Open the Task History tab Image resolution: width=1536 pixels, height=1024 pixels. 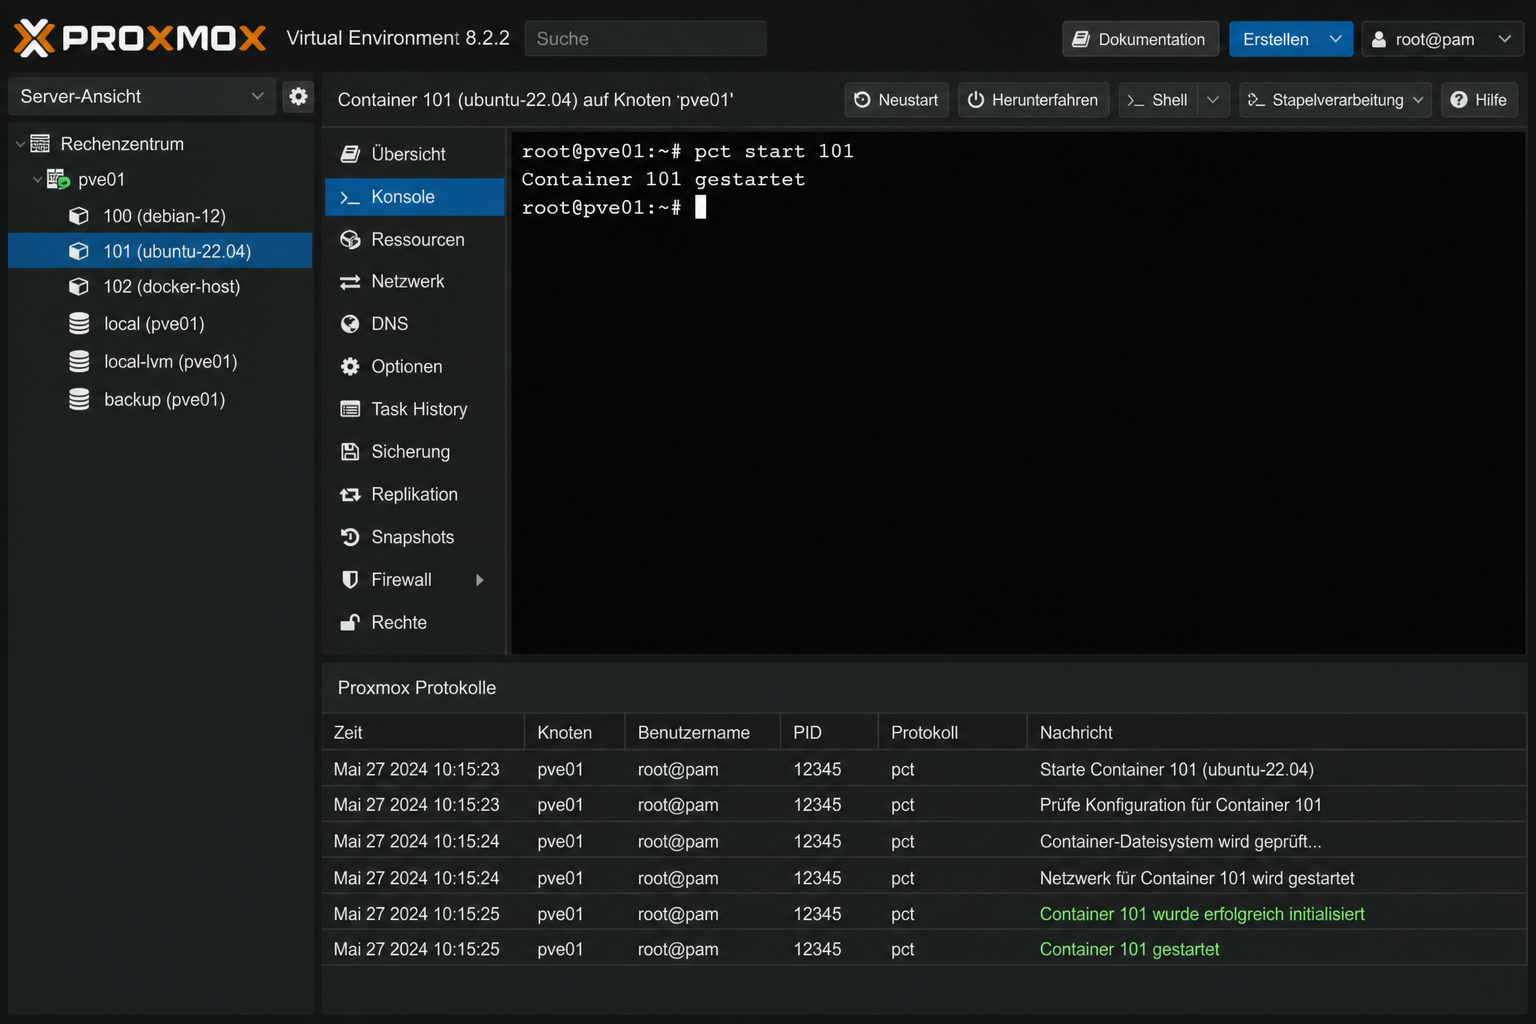(x=415, y=409)
